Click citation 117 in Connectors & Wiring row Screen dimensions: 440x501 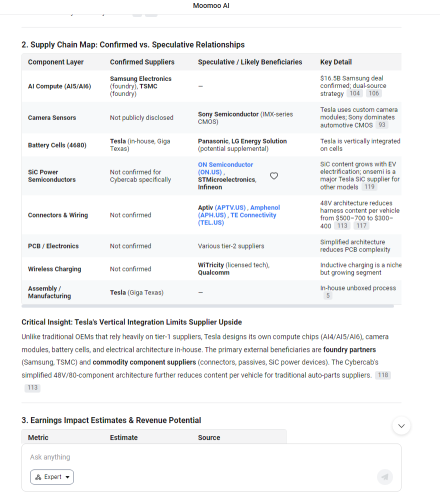coord(361,226)
